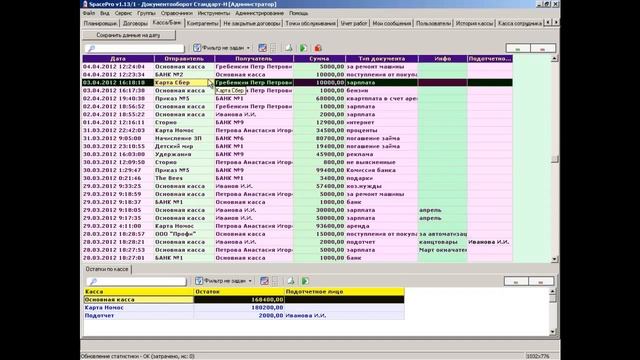Switch to the Пользователи tab
The image size is (640, 360).
pyautogui.click(x=433, y=23)
